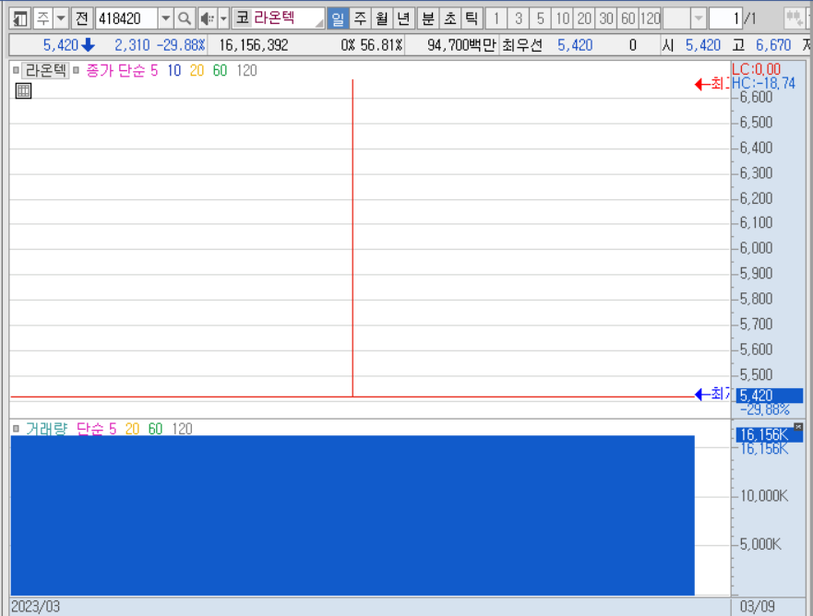The width and height of the screenshot is (813, 616).
Task: Click the magnifier stock search icon
Action: coord(184,19)
